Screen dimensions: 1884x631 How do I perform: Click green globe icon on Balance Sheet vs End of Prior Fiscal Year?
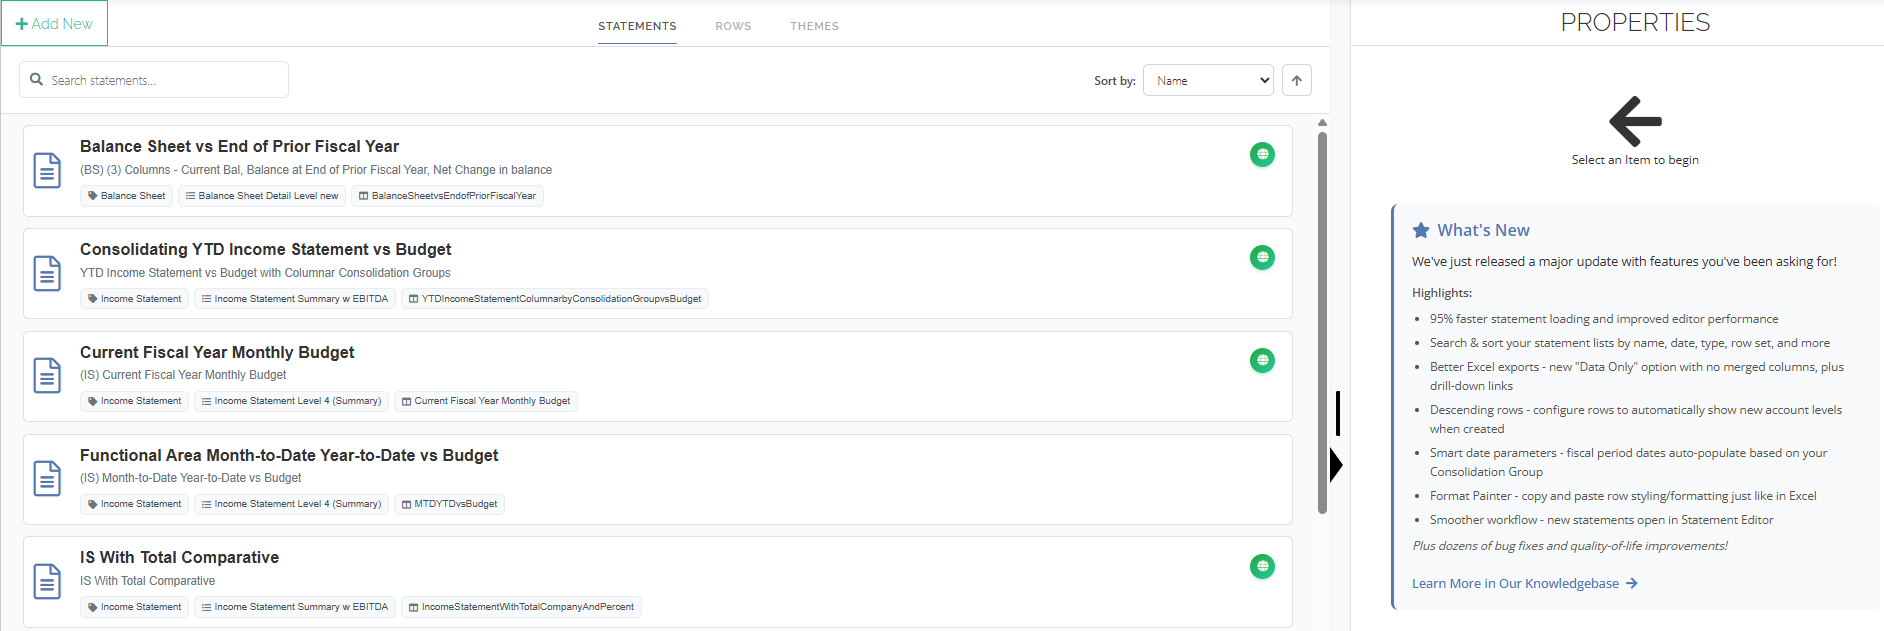click(x=1262, y=154)
